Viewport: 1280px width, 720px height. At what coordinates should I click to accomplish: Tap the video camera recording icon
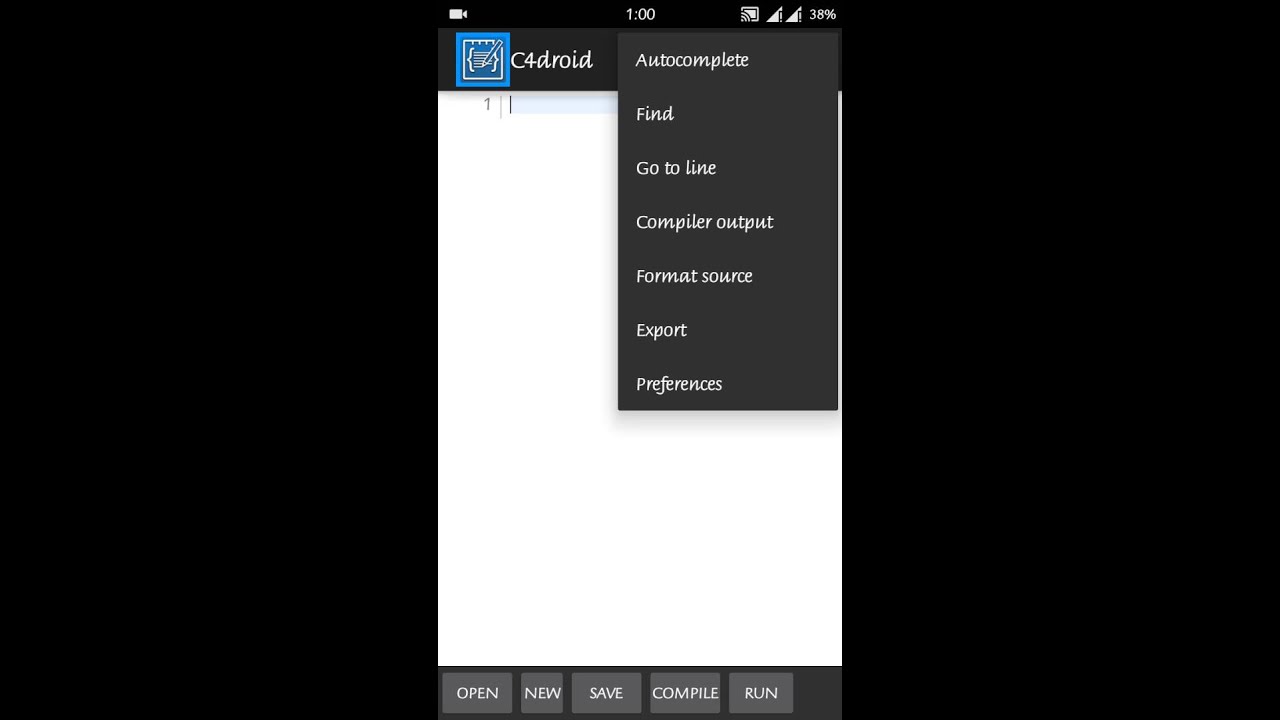coord(458,14)
